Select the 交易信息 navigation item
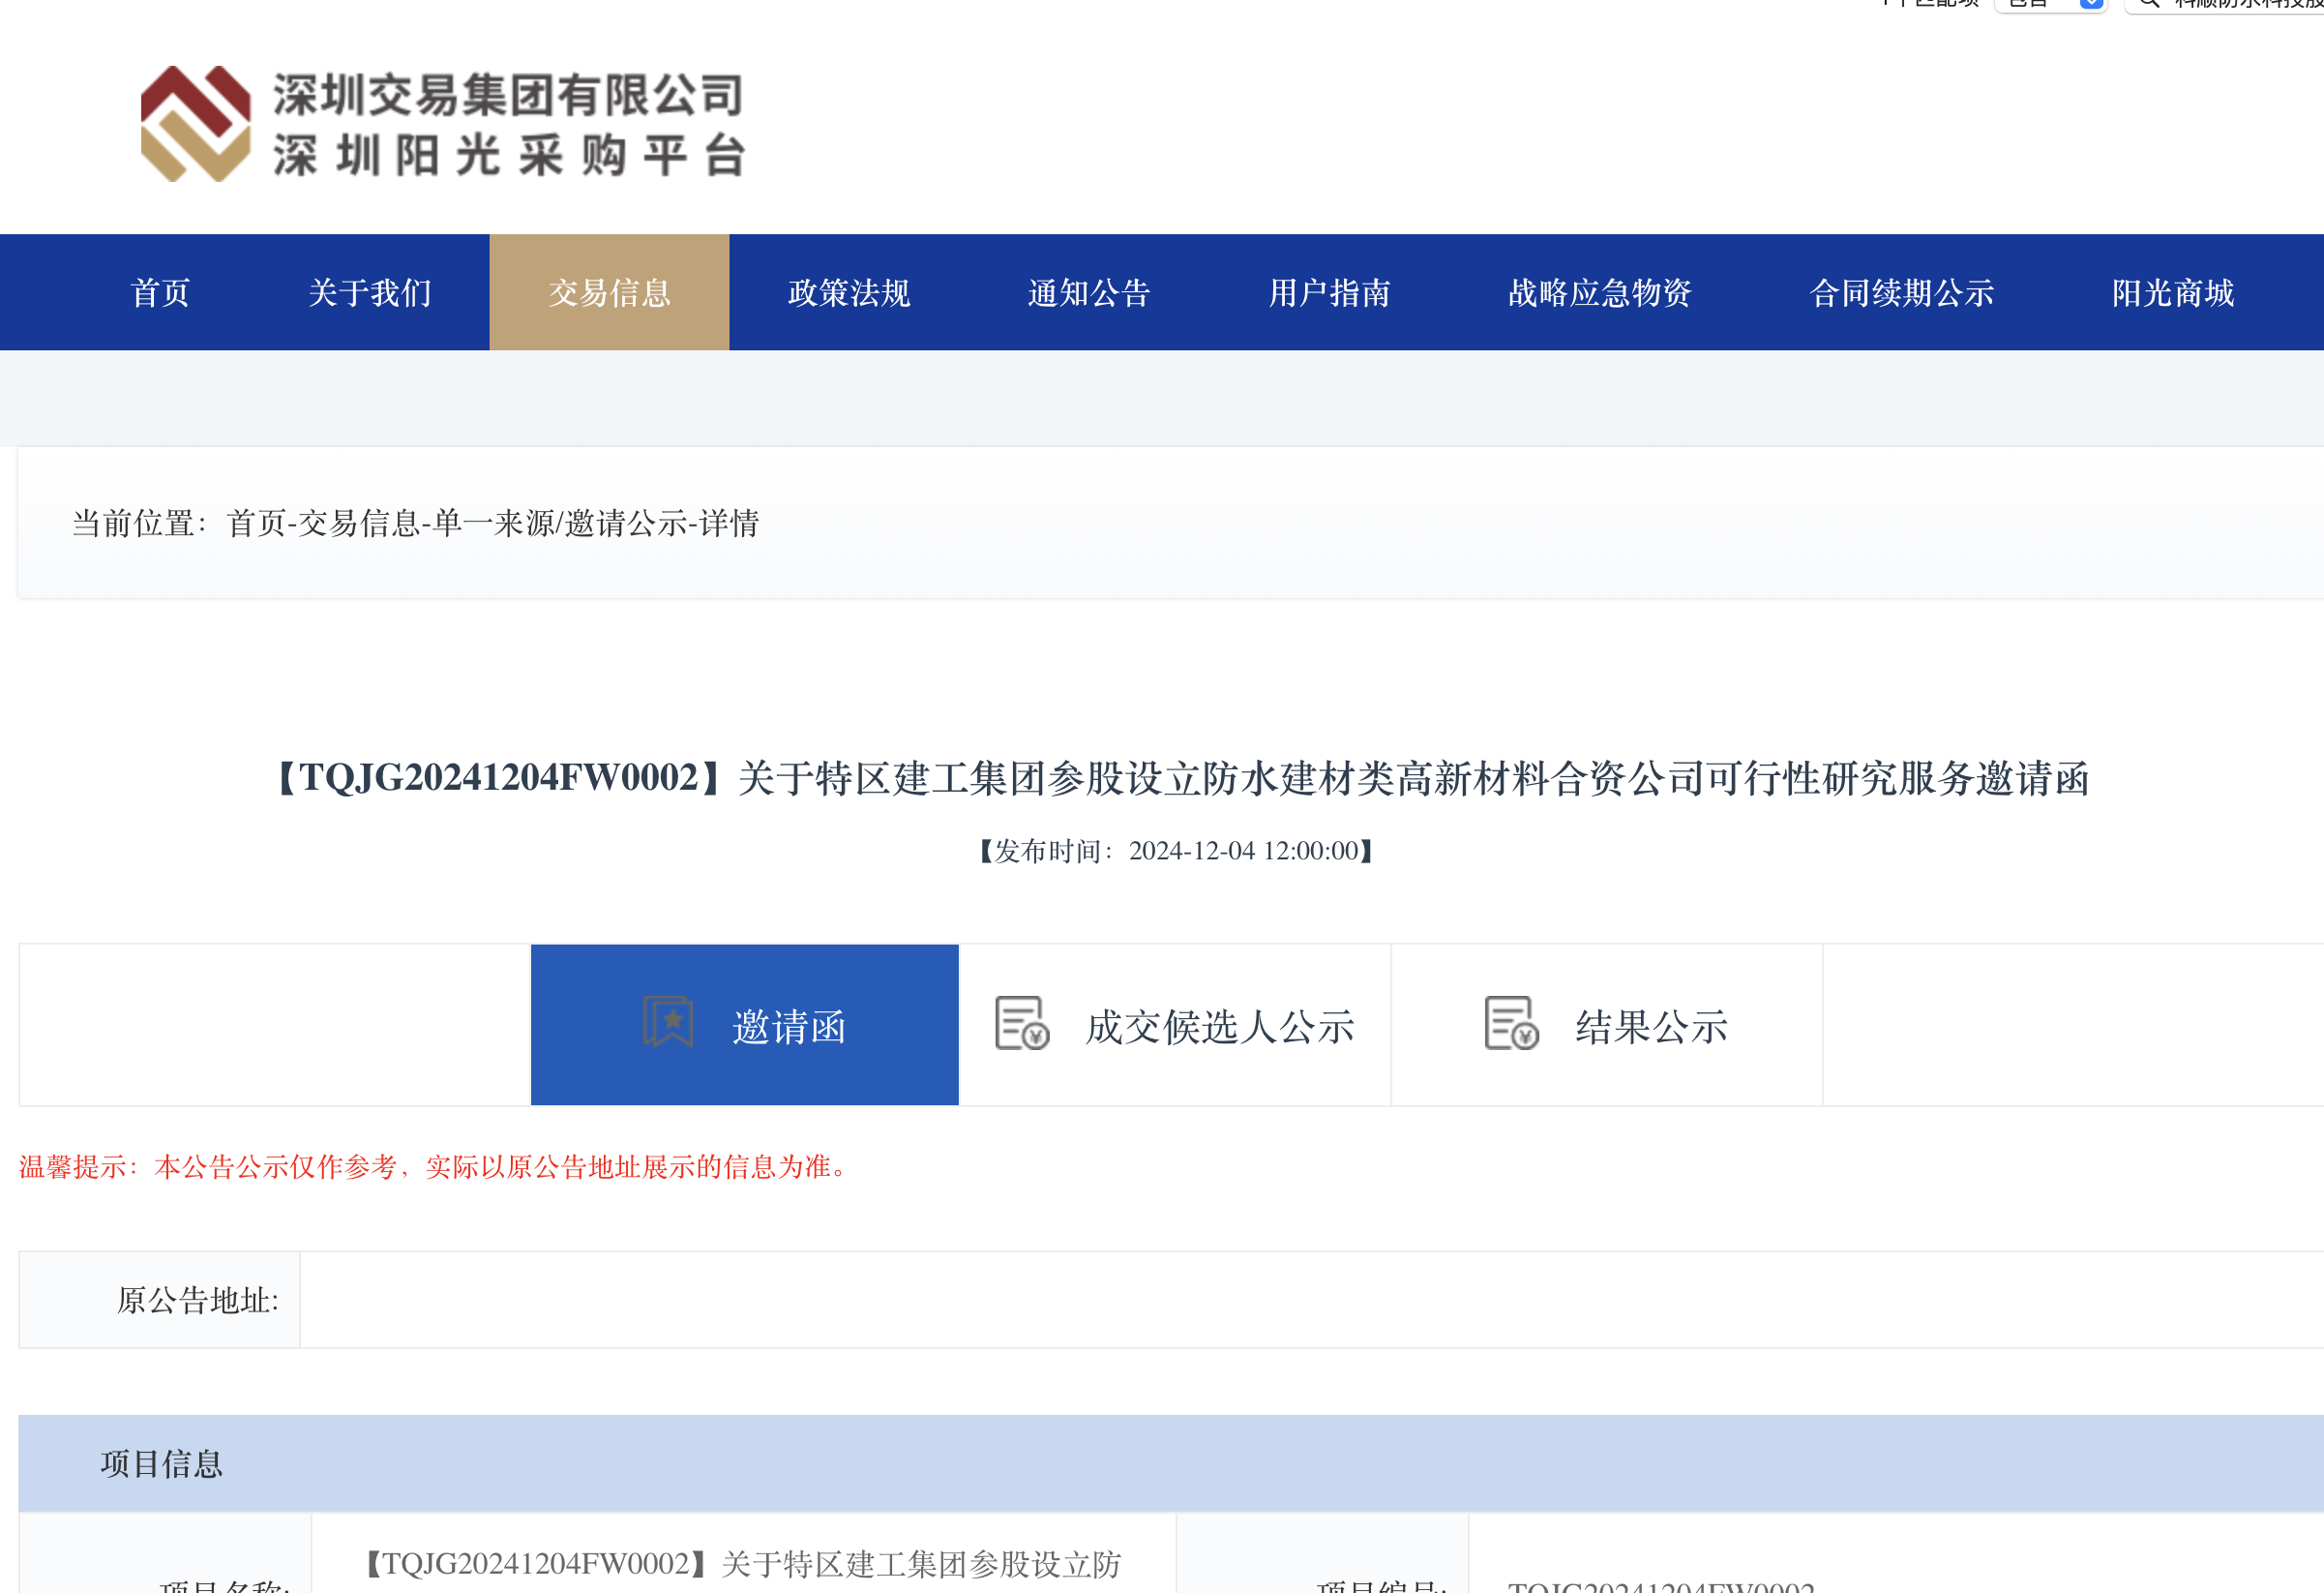Screen dimensions: 2324x1593 tap(609, 293)
